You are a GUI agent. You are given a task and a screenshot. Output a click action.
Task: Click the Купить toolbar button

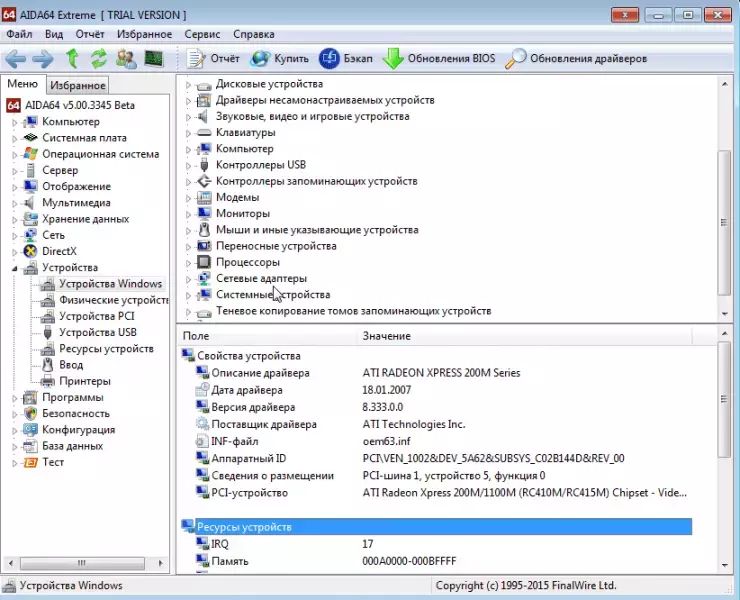tap(280, 59)
